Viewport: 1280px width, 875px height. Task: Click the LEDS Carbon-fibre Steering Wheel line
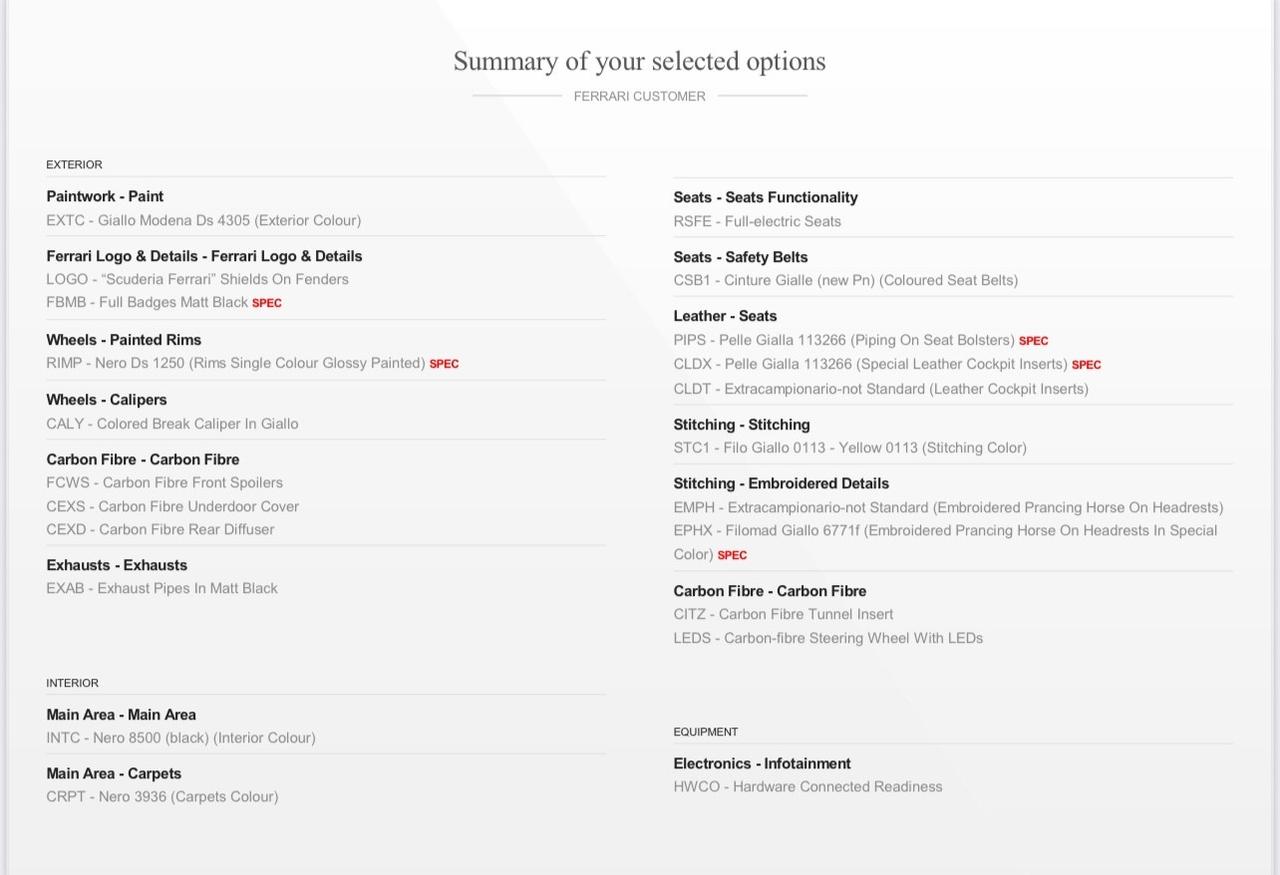coord(828,638)
